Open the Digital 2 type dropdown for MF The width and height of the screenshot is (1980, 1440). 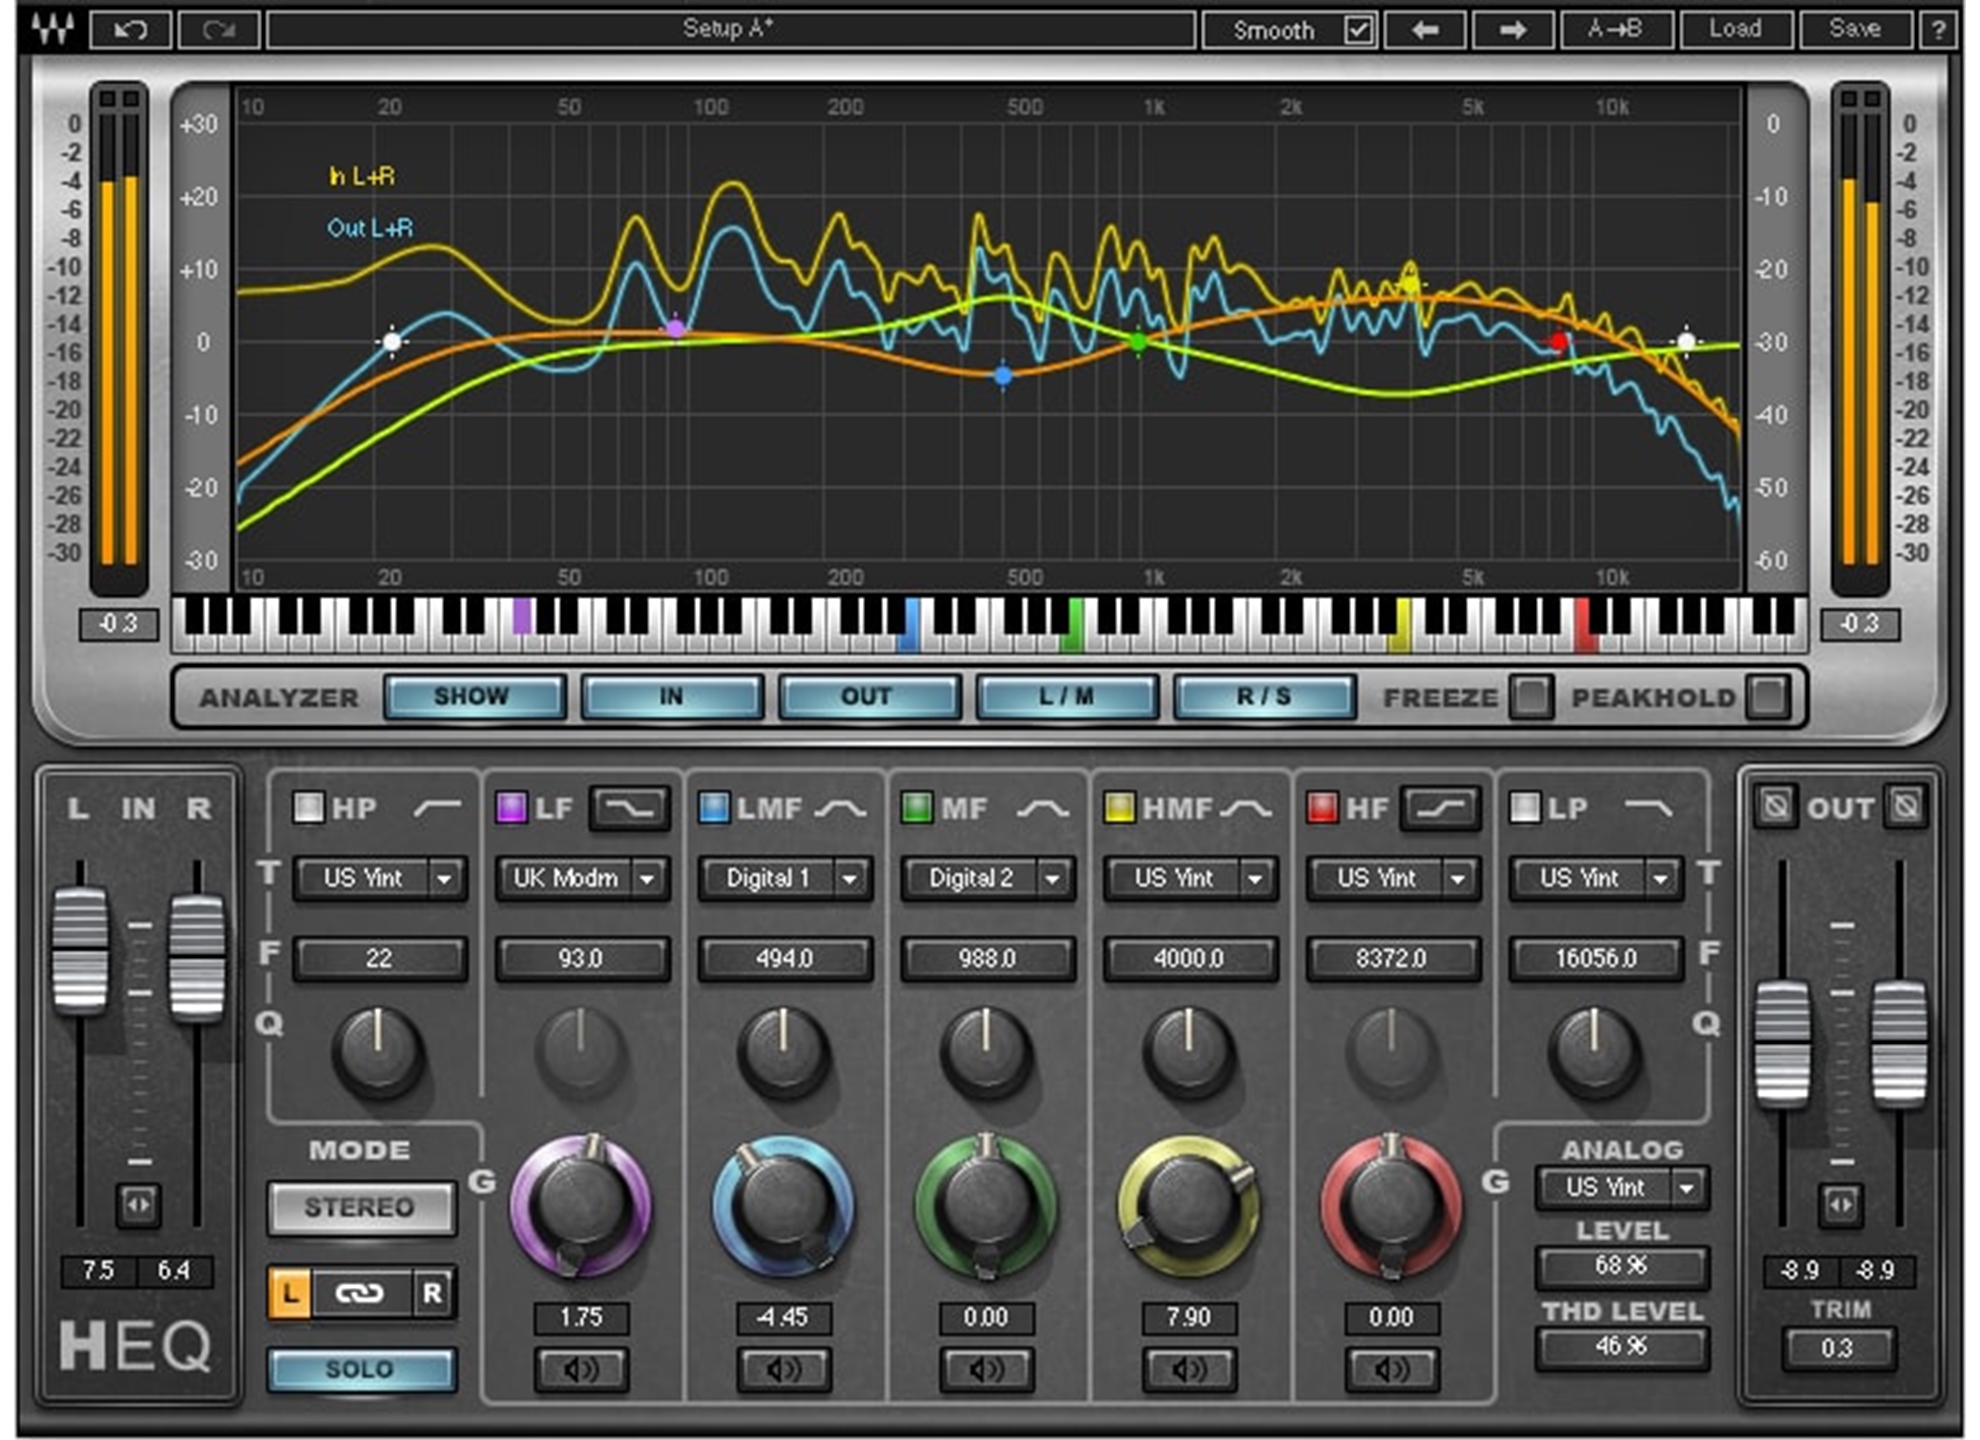point(987,878)
